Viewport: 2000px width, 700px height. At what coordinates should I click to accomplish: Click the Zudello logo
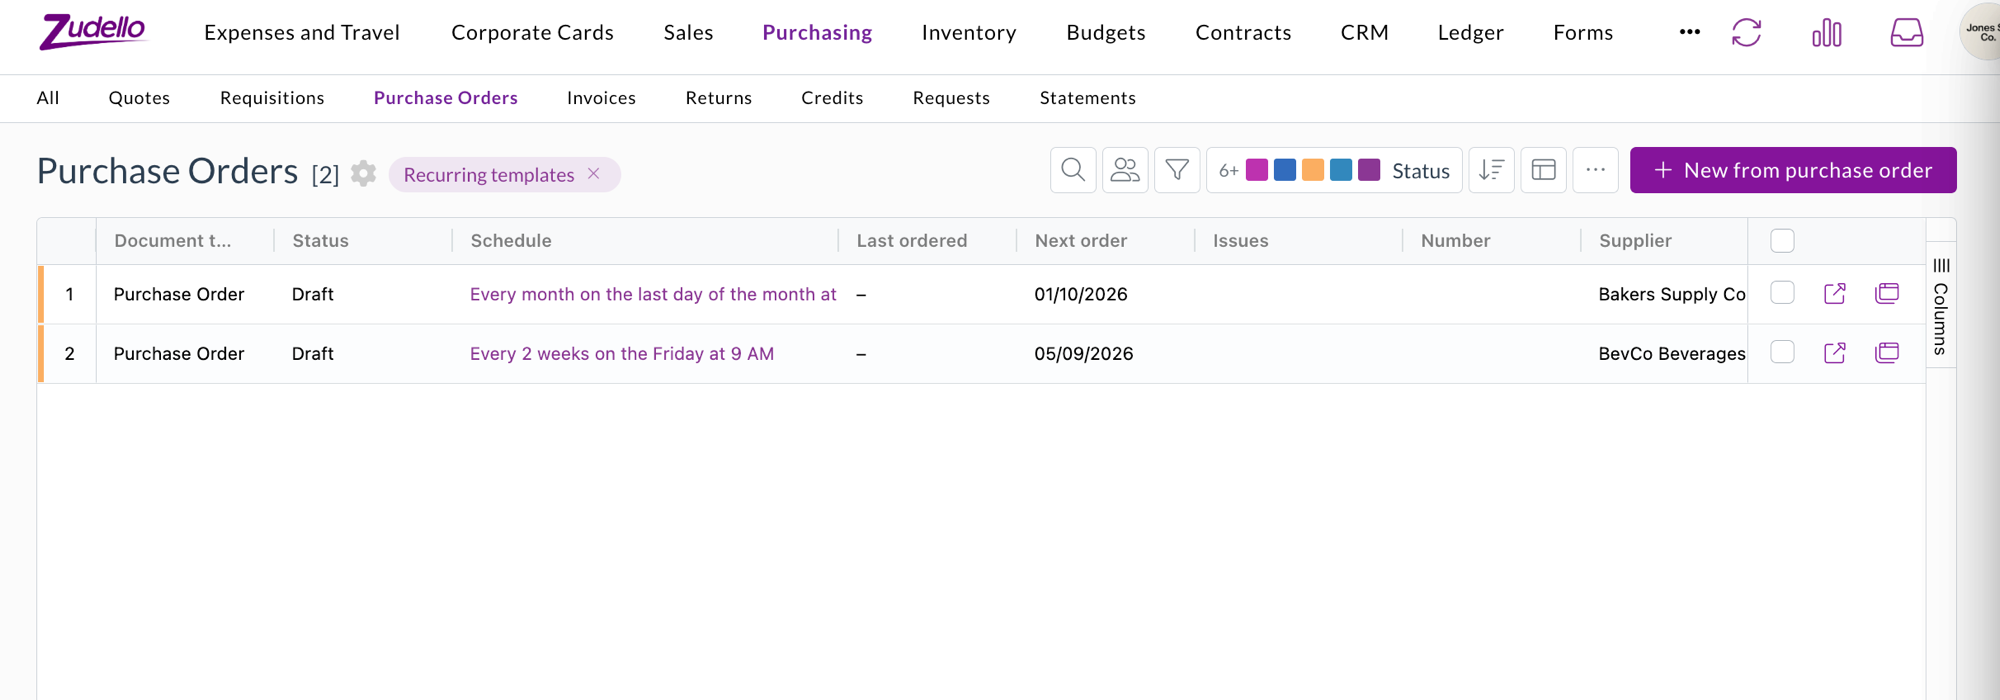[x=92, y=32]
